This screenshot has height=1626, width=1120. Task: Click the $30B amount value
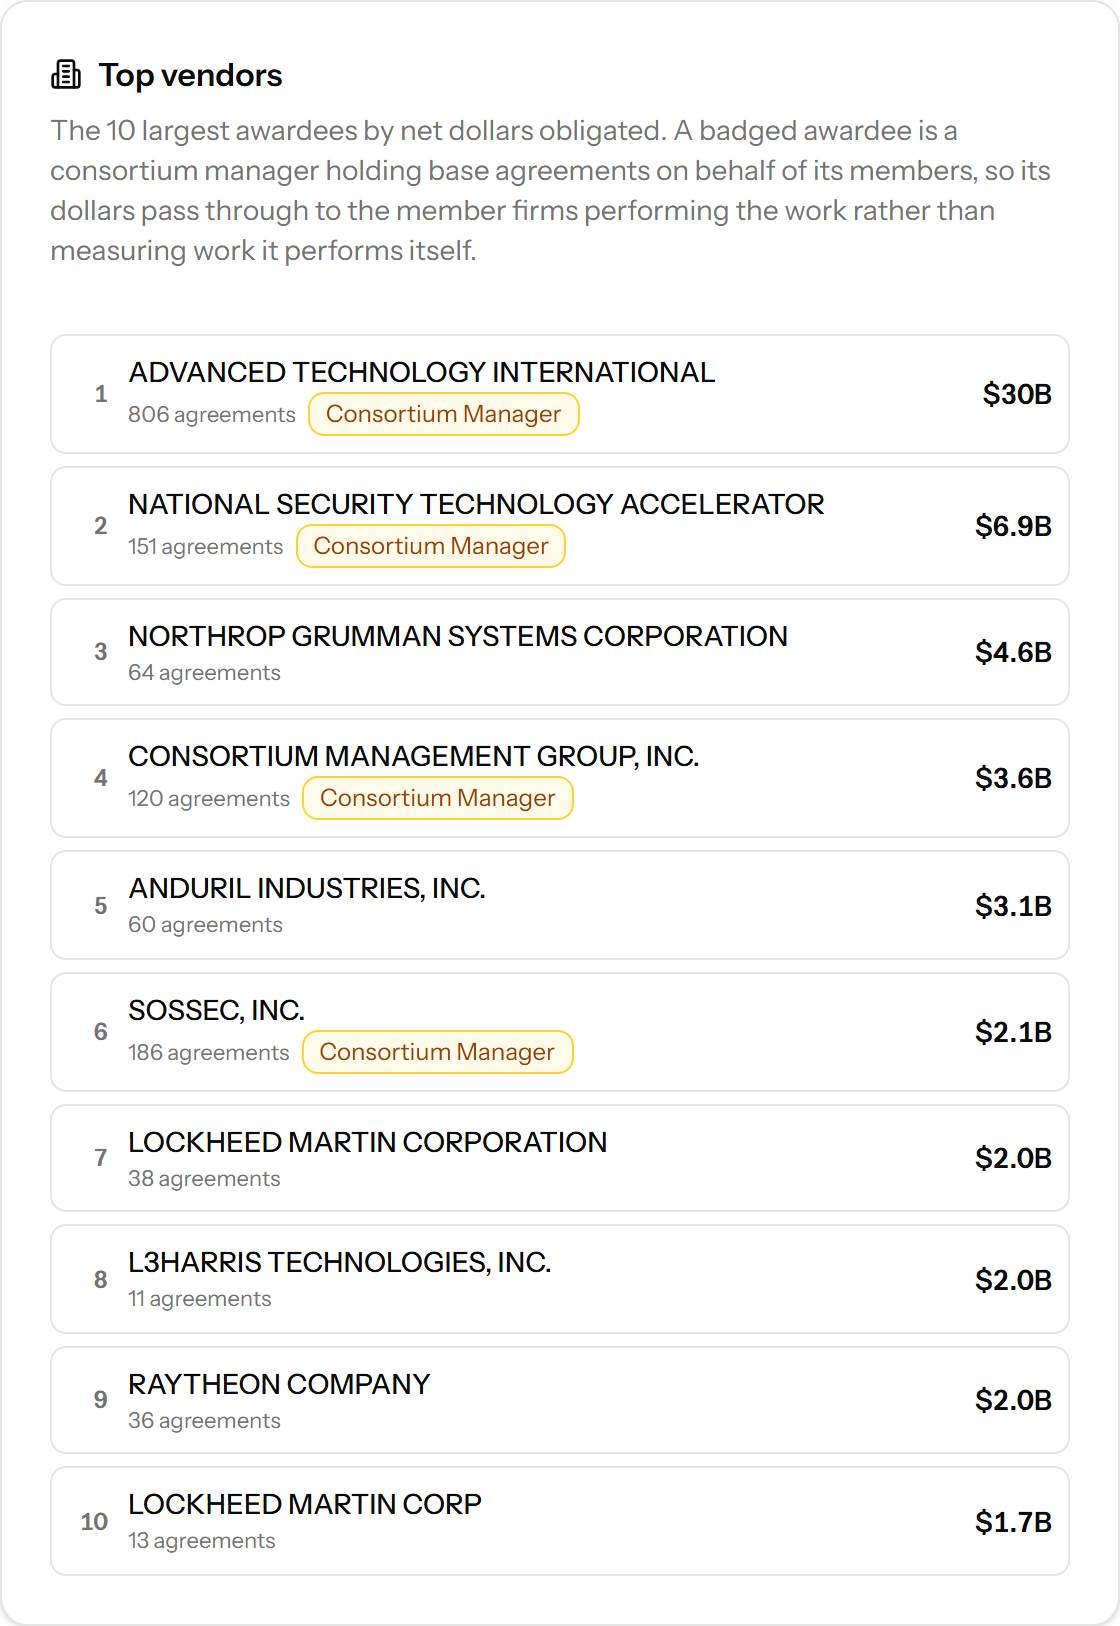(1017, 394)
